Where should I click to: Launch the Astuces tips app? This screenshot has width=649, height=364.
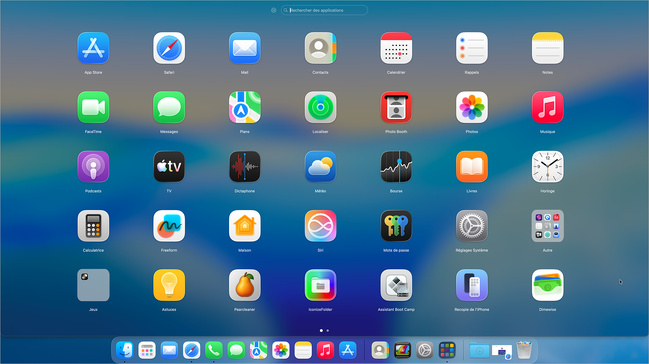169,285
